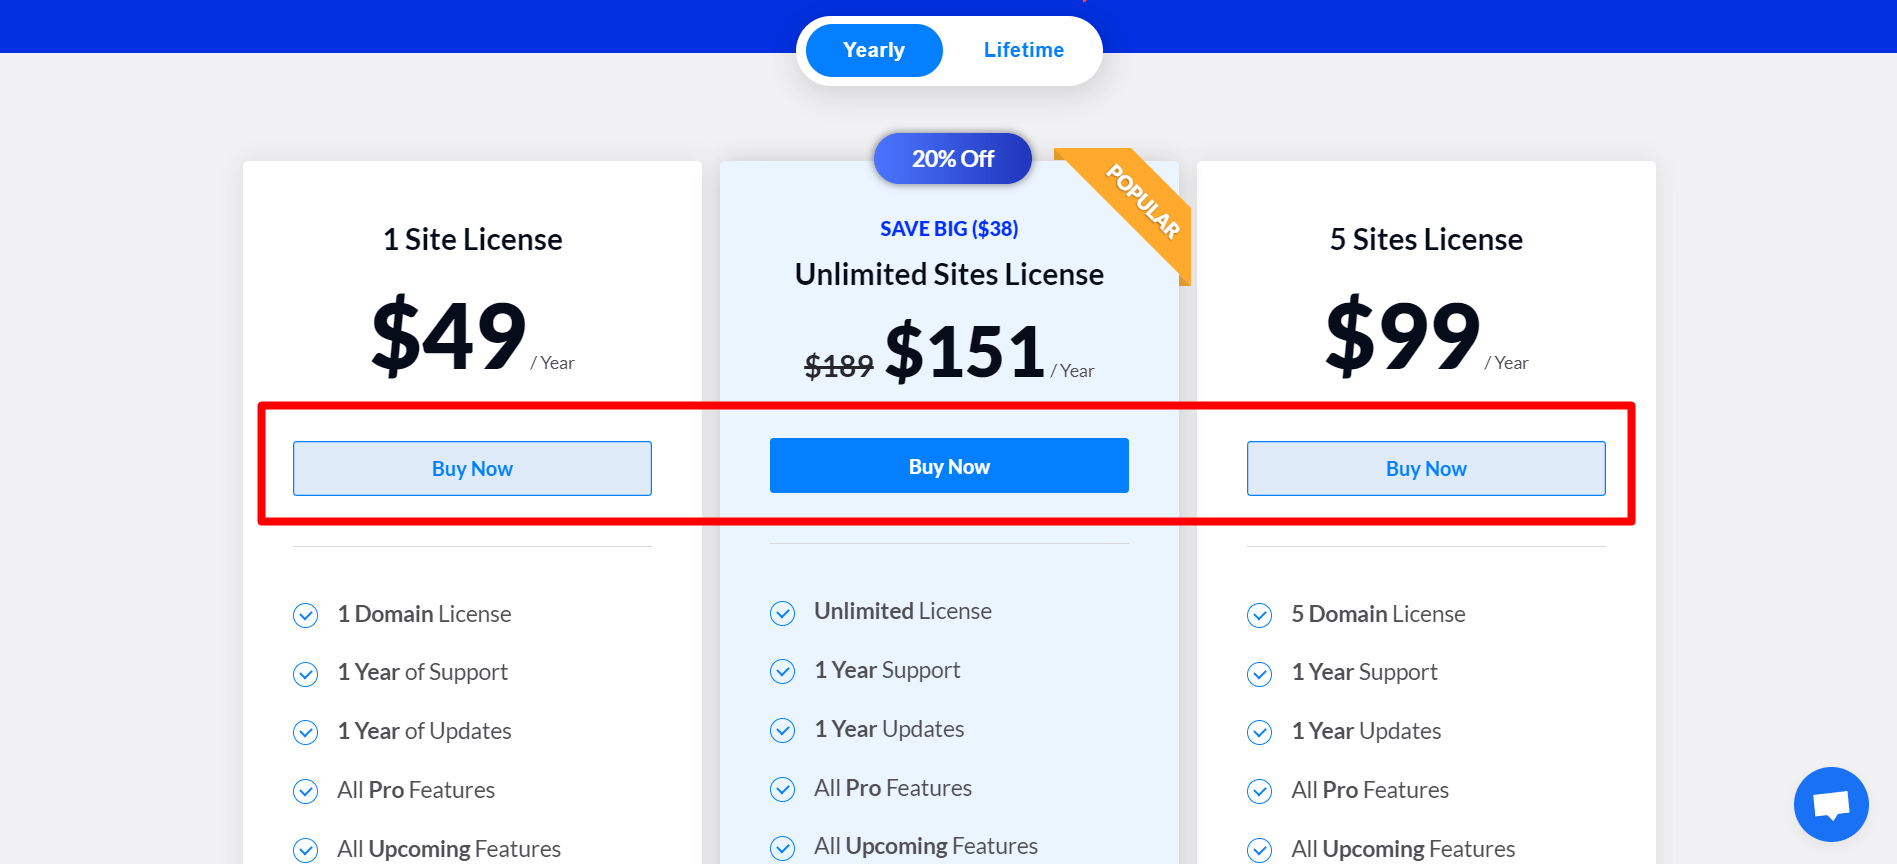Viewport: 1897px width, 864px height.
Task: Click the 20% Off badge
Action: tap(952, 158)
